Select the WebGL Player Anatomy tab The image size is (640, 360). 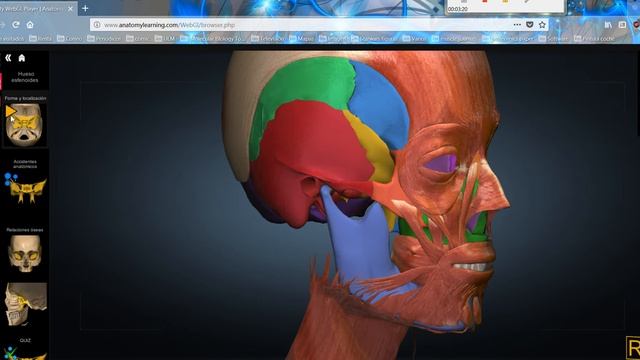(x=37, y=9)
